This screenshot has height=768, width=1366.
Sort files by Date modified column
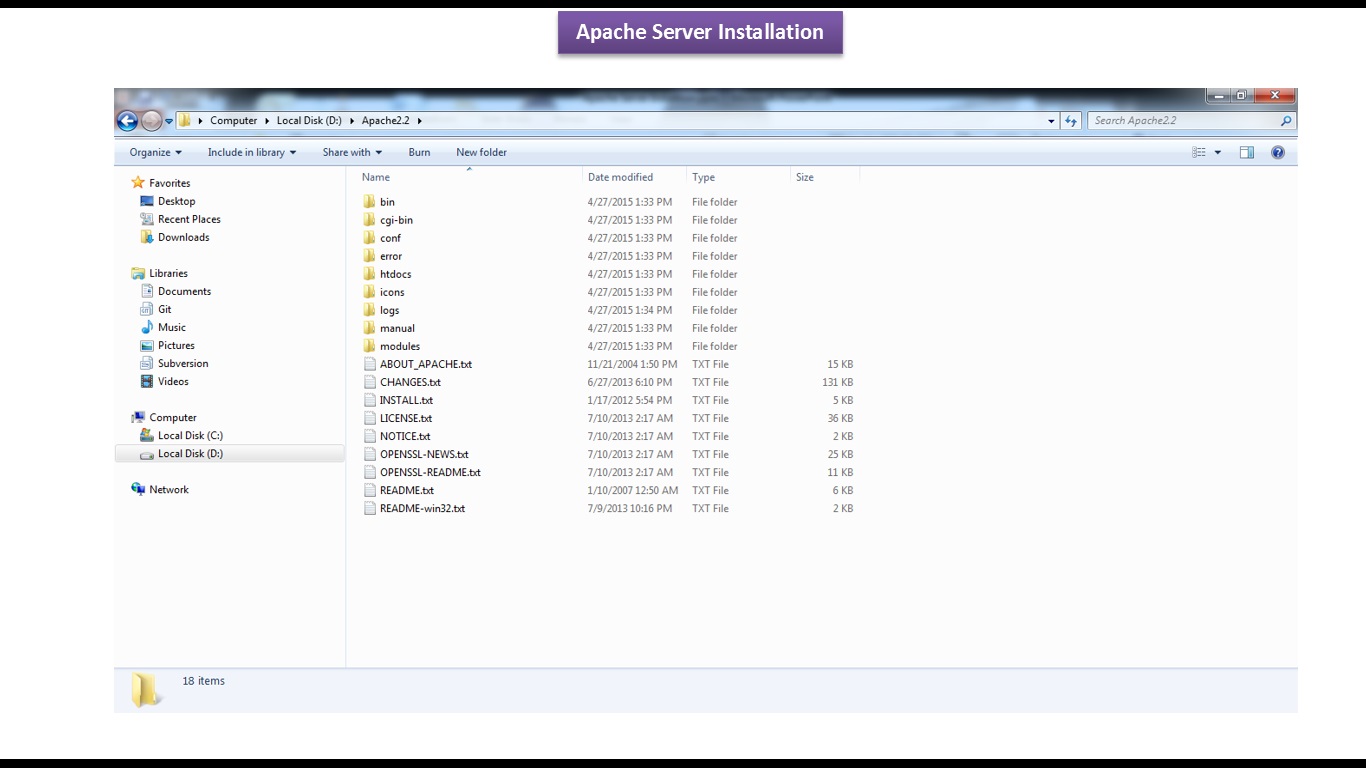tap(620, 177)
